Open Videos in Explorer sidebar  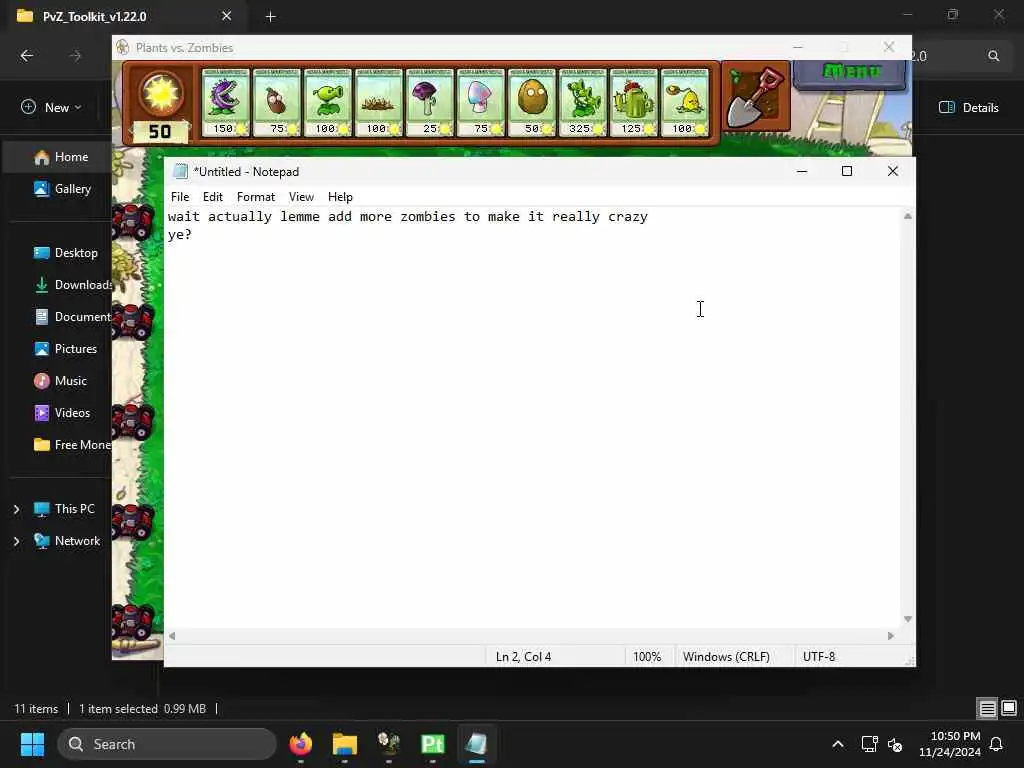64,413
